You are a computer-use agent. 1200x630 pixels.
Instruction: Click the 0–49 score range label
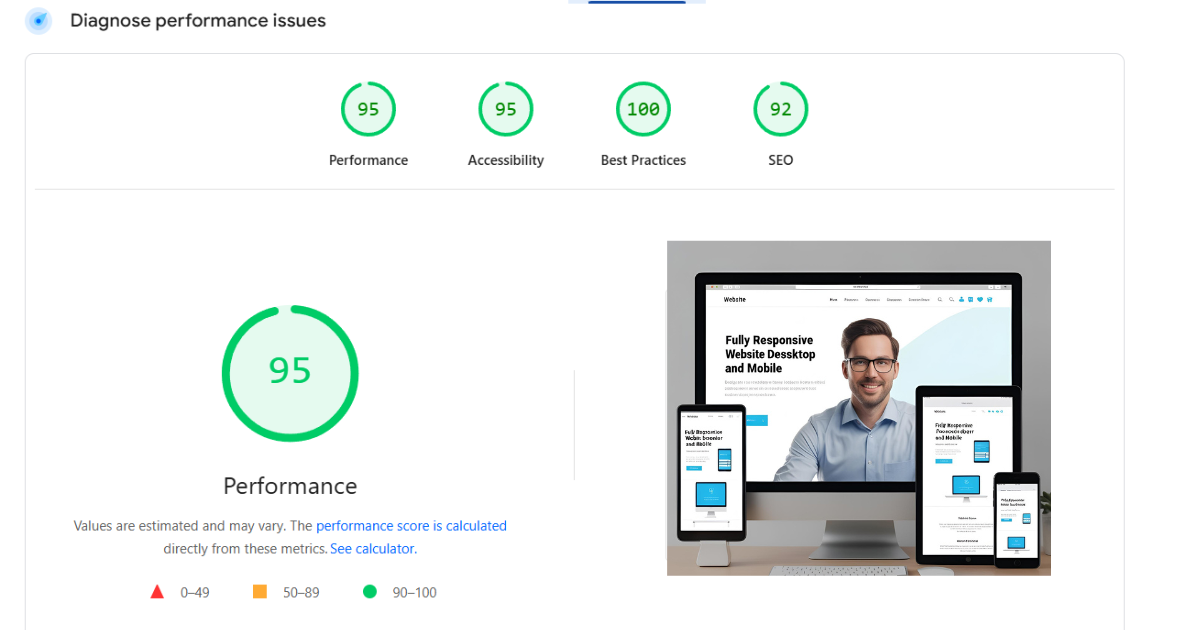click(195, 592)
